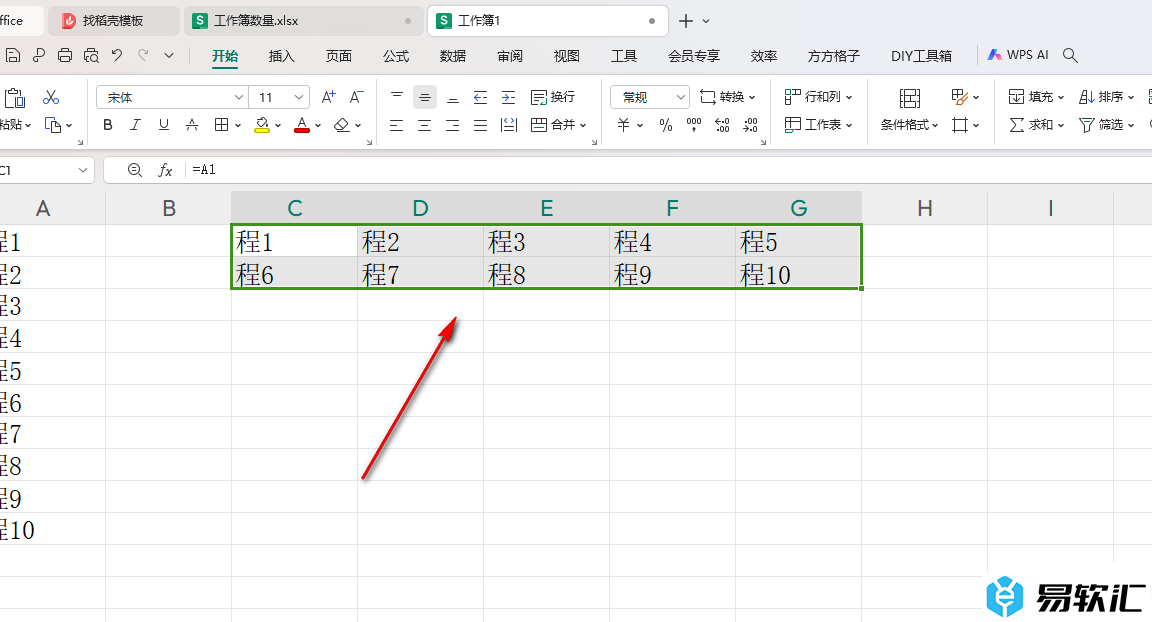
Task: Open the 数据 Data tab
Action: click(x=453, y=56)
